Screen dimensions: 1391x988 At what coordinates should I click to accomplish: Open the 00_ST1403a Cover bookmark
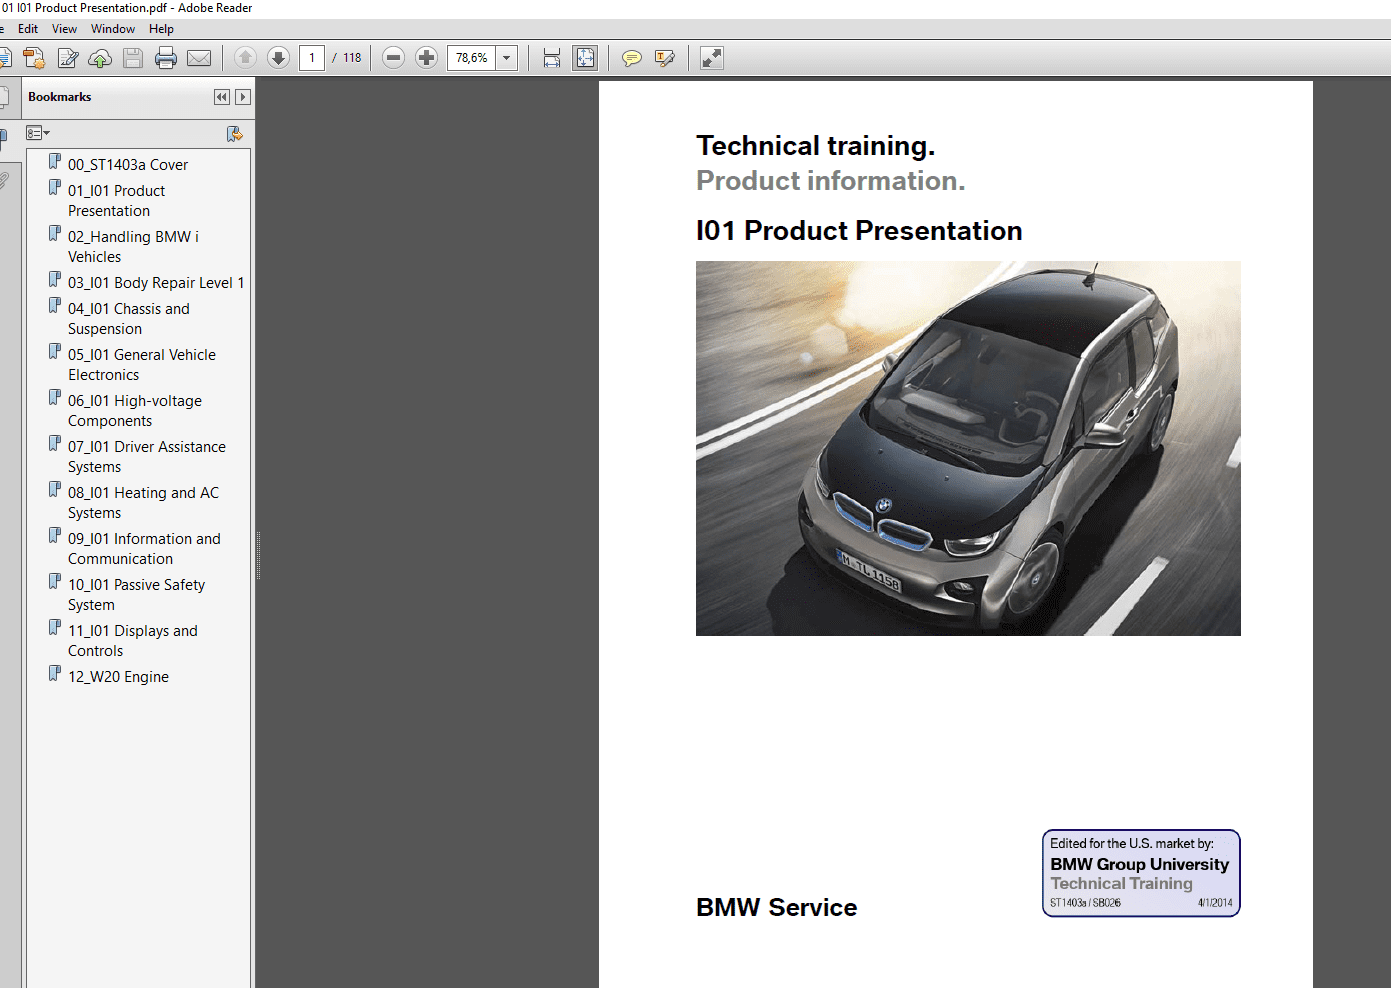coord(128,165)
